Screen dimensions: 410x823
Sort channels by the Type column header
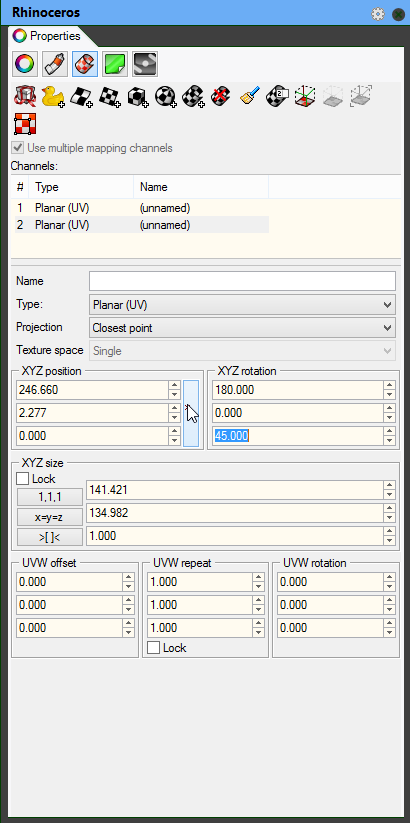click(82, 187)
